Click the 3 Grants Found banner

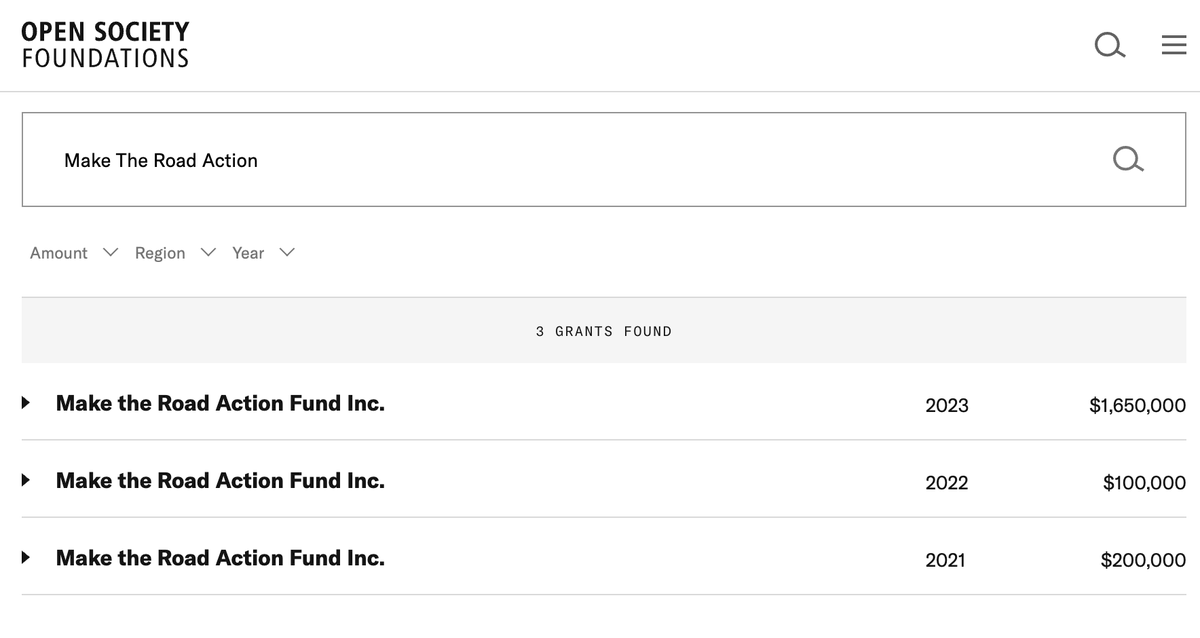[x=603, y=331]
